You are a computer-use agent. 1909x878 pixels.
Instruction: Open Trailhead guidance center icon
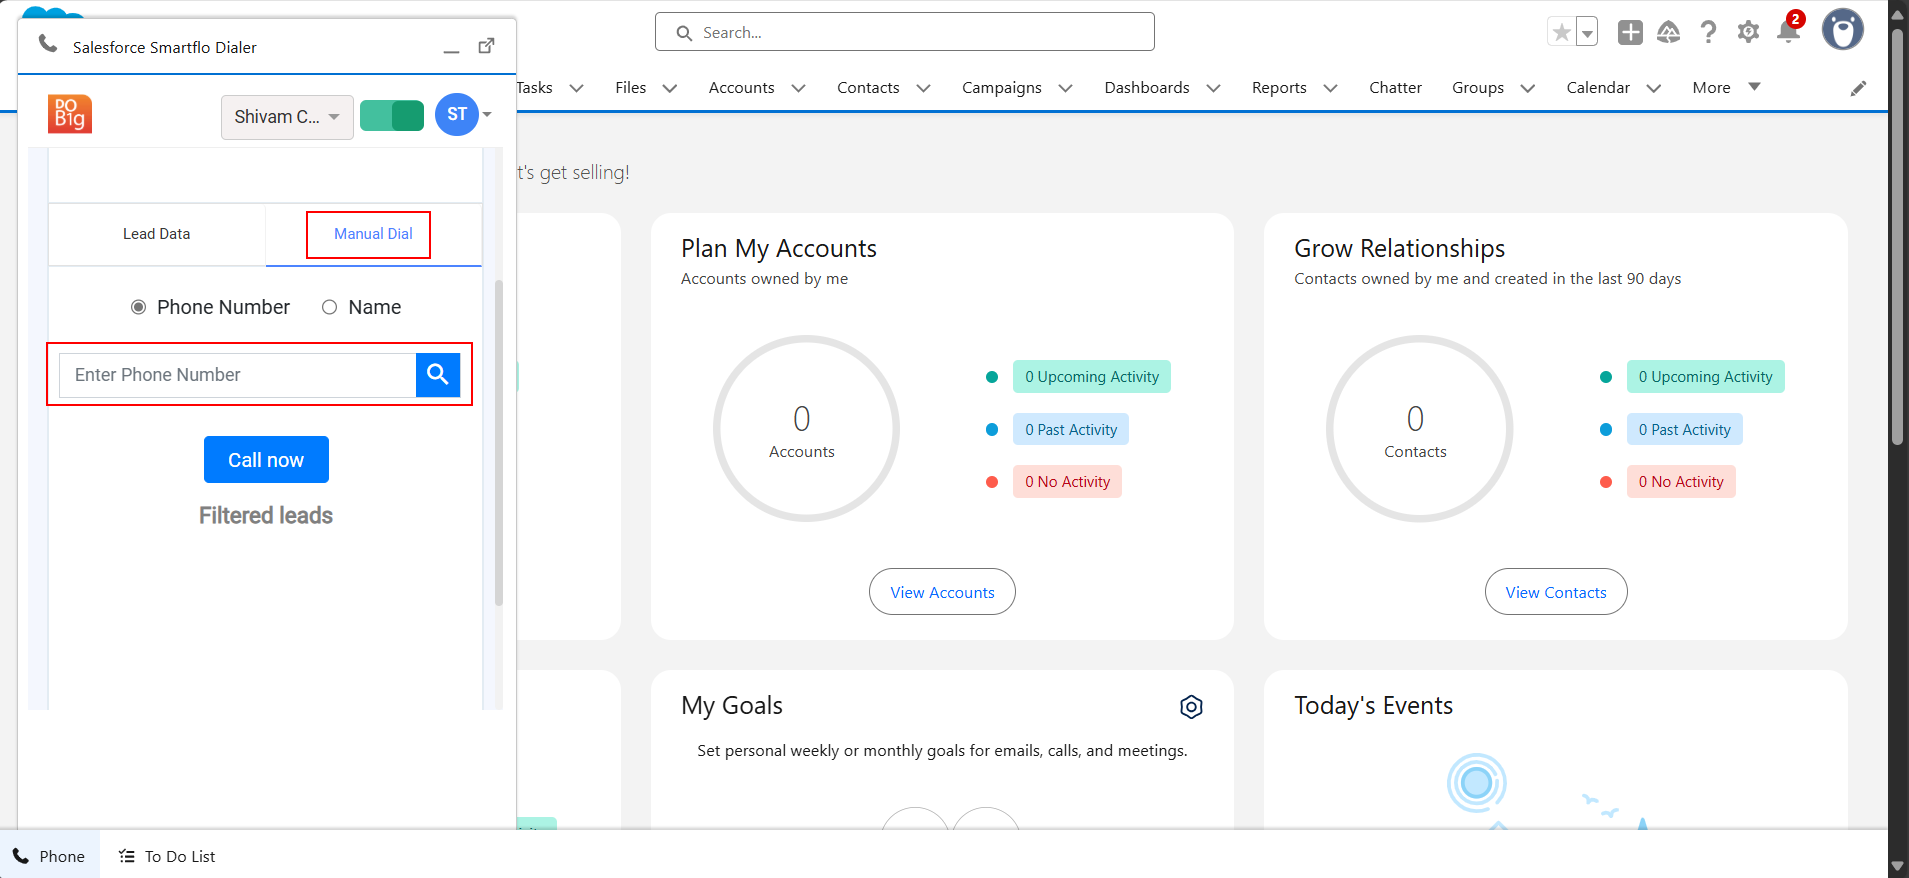[x=1669, y=32]
